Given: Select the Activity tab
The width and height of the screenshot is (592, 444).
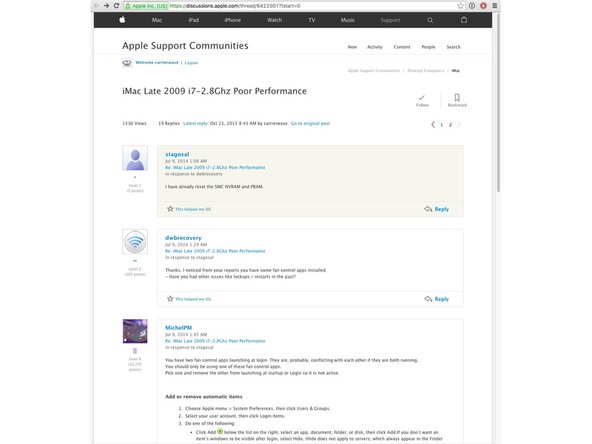Looking at the screenshot, I should pyautogui.click(x=375, y=47).
